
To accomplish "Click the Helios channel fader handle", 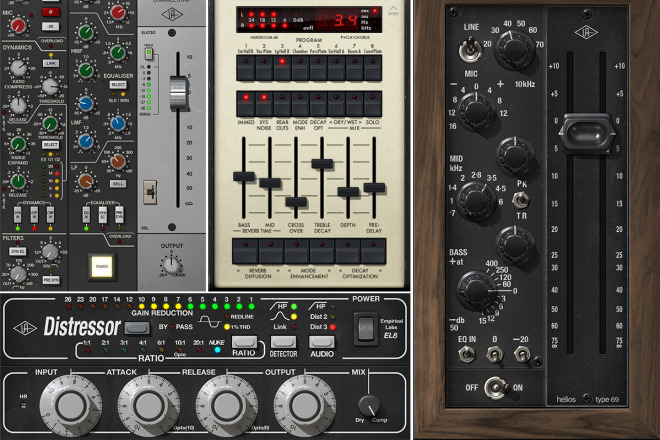I will pyautogui.click(x=588, y=133).
